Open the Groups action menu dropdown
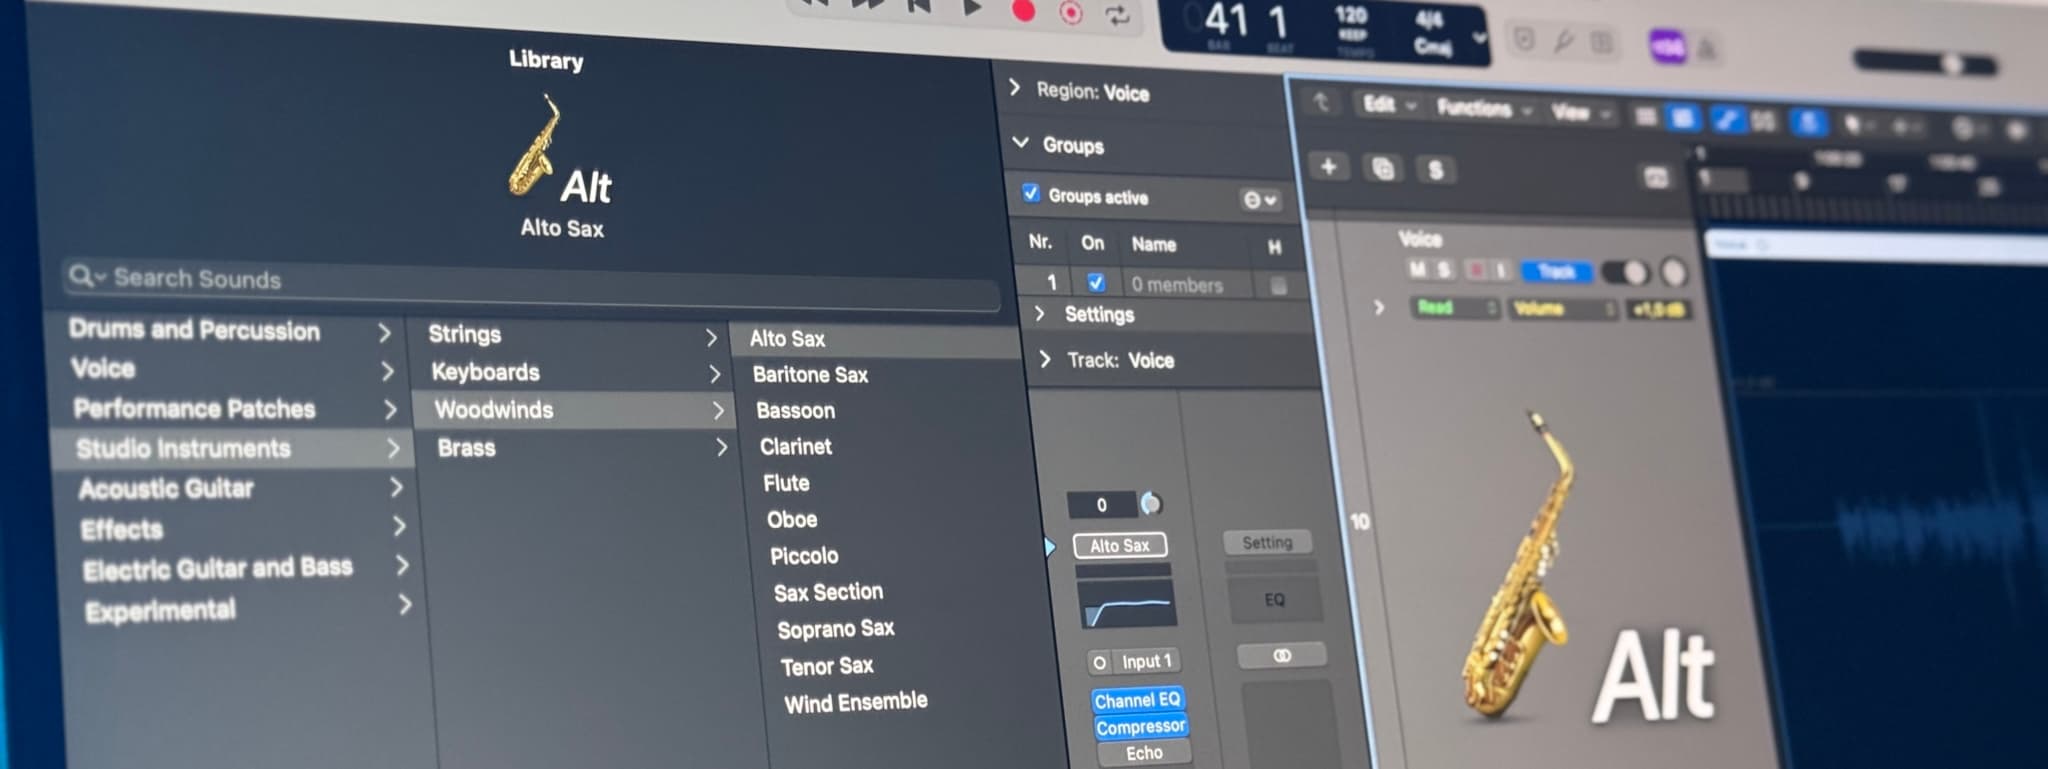 pyautogui.click(x=1260, y=199)
